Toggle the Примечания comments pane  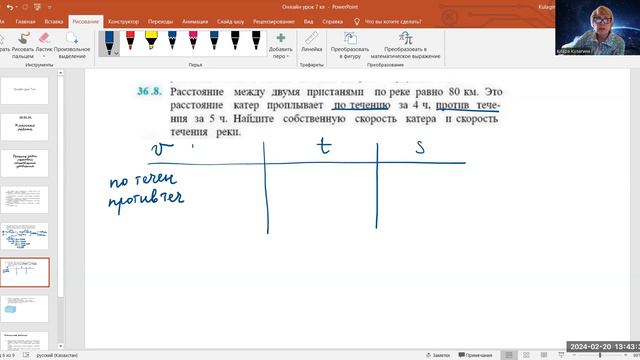475,355
